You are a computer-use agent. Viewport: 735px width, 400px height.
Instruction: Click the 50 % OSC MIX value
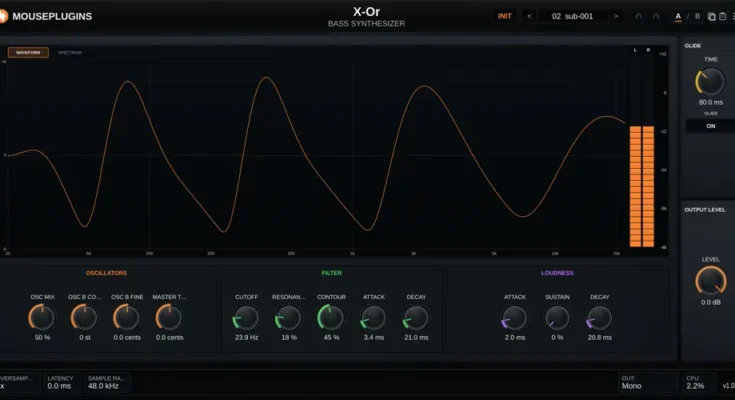42,338
